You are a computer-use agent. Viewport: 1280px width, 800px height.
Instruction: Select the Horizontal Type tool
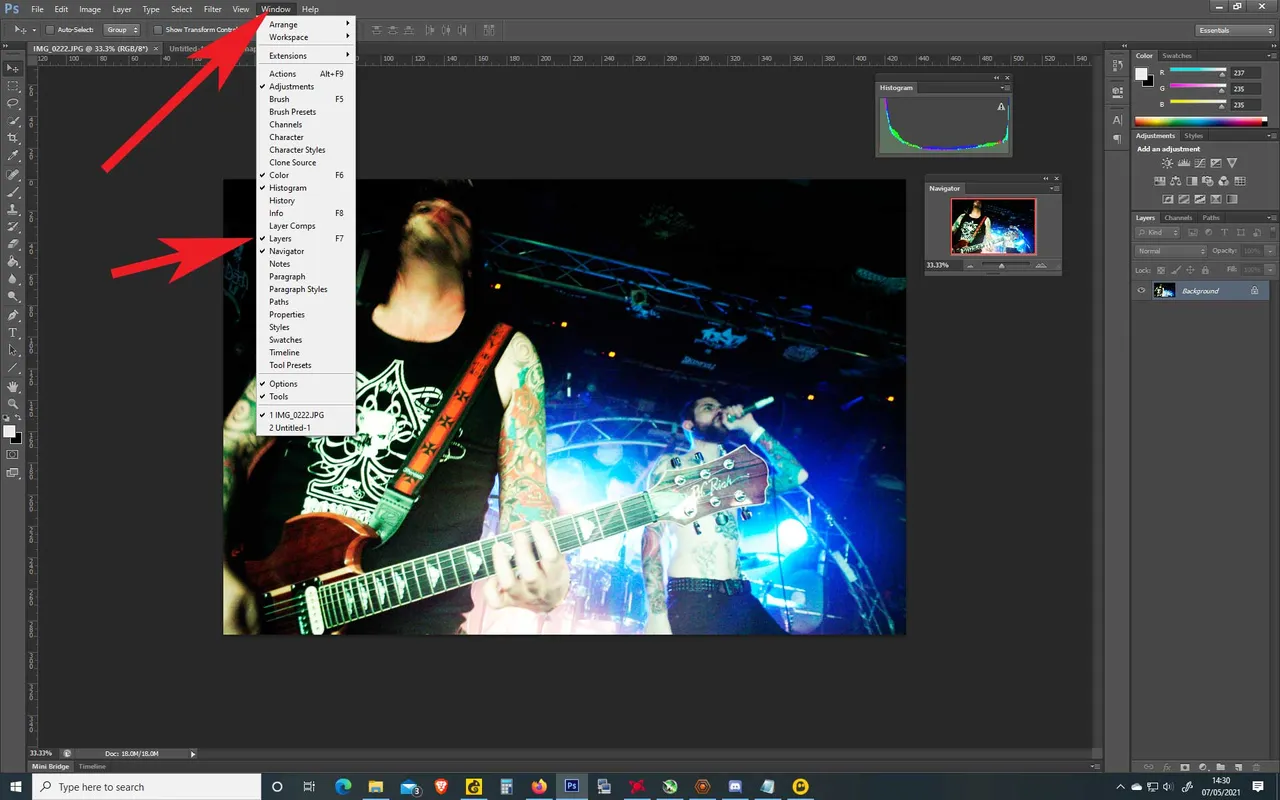click(x=13, y=332)
